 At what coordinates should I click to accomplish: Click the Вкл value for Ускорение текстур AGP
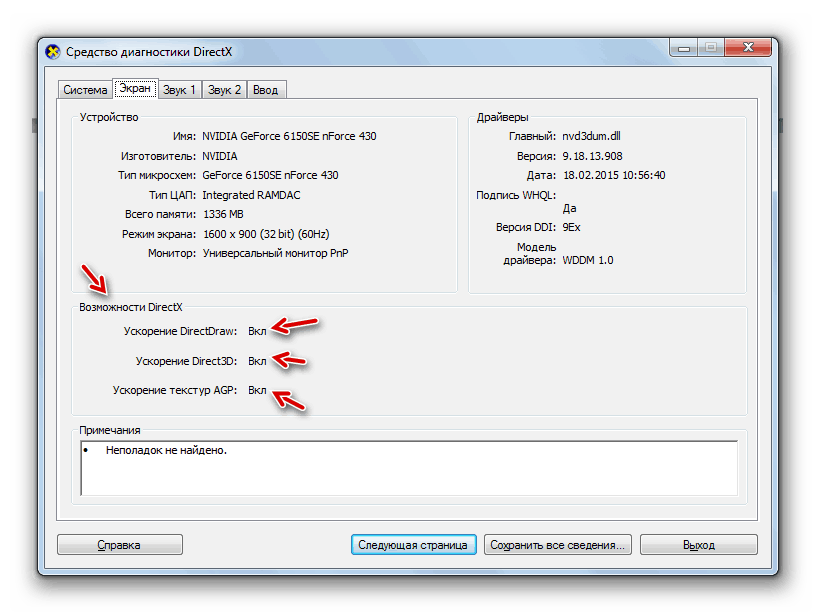(x=257, y=390)
